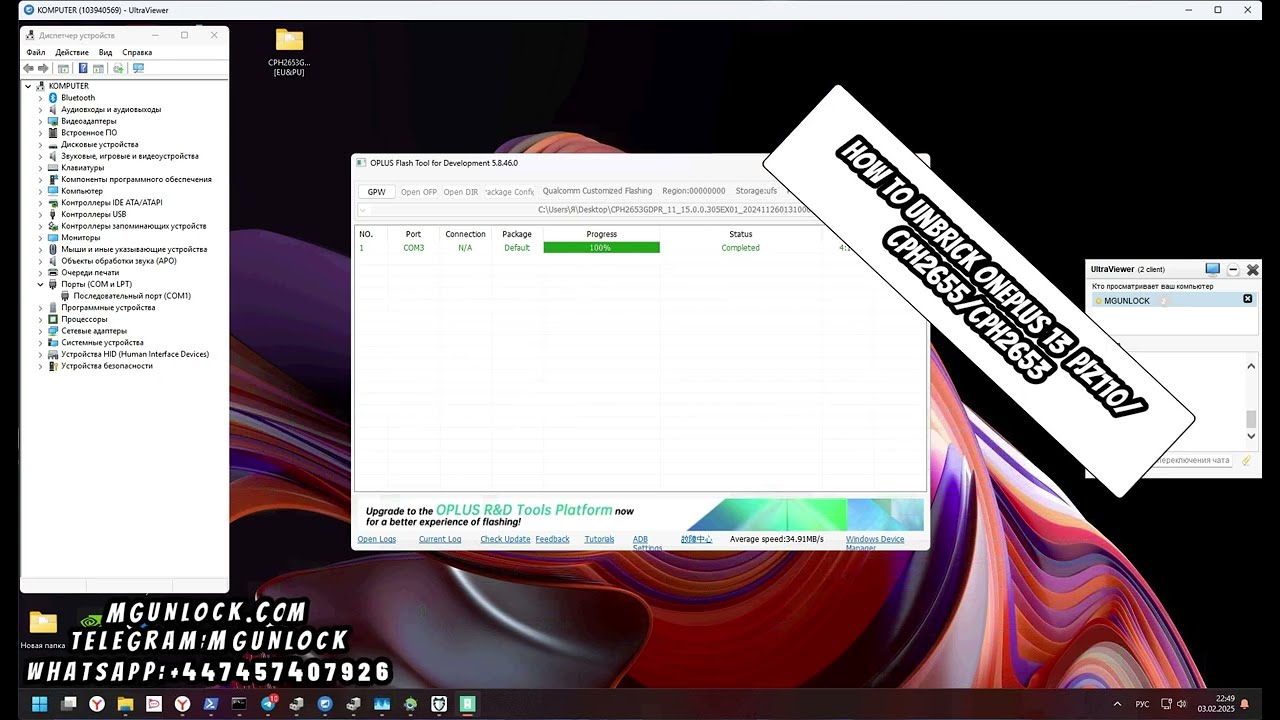This screenshot has height=720, width=1280.
Task: Open Telegram from the taskbar
Action: (268, 704)
